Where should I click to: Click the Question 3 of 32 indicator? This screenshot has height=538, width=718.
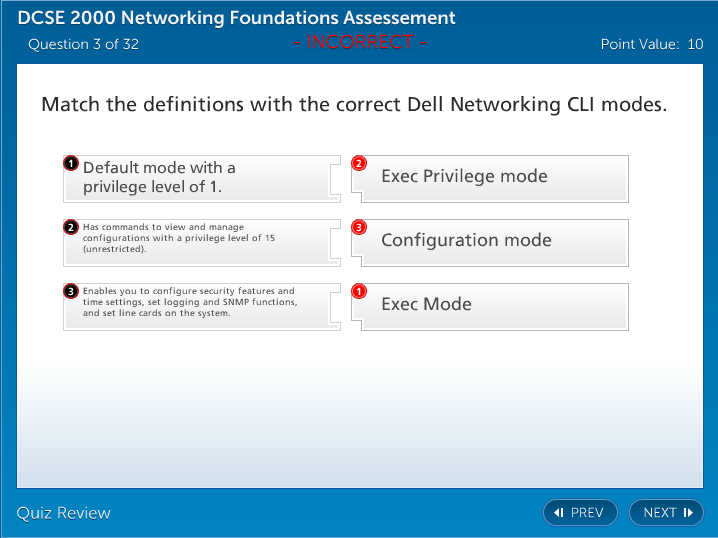point(83,44)
